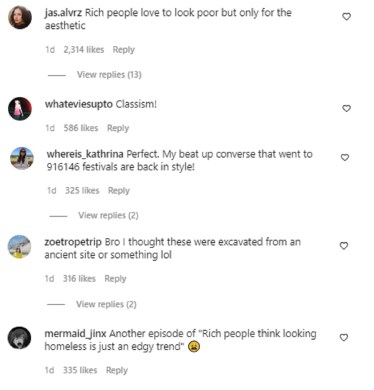Heart the mermaid_jinx comment
The height and width of the screenshot is (390, 374).
coord(344,337)
